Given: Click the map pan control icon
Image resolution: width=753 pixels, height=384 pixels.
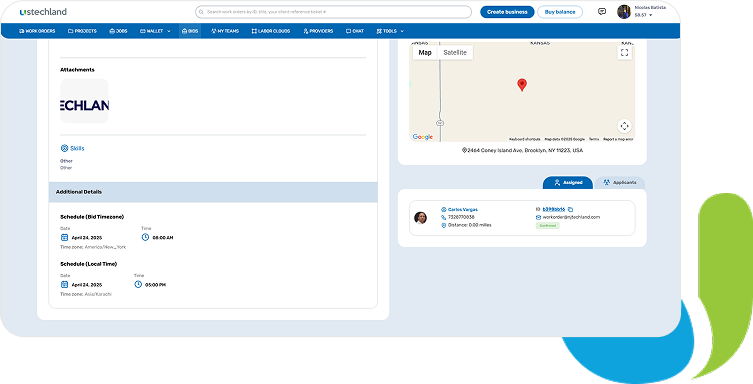Looking at the screenshot, I should (624, 126).
